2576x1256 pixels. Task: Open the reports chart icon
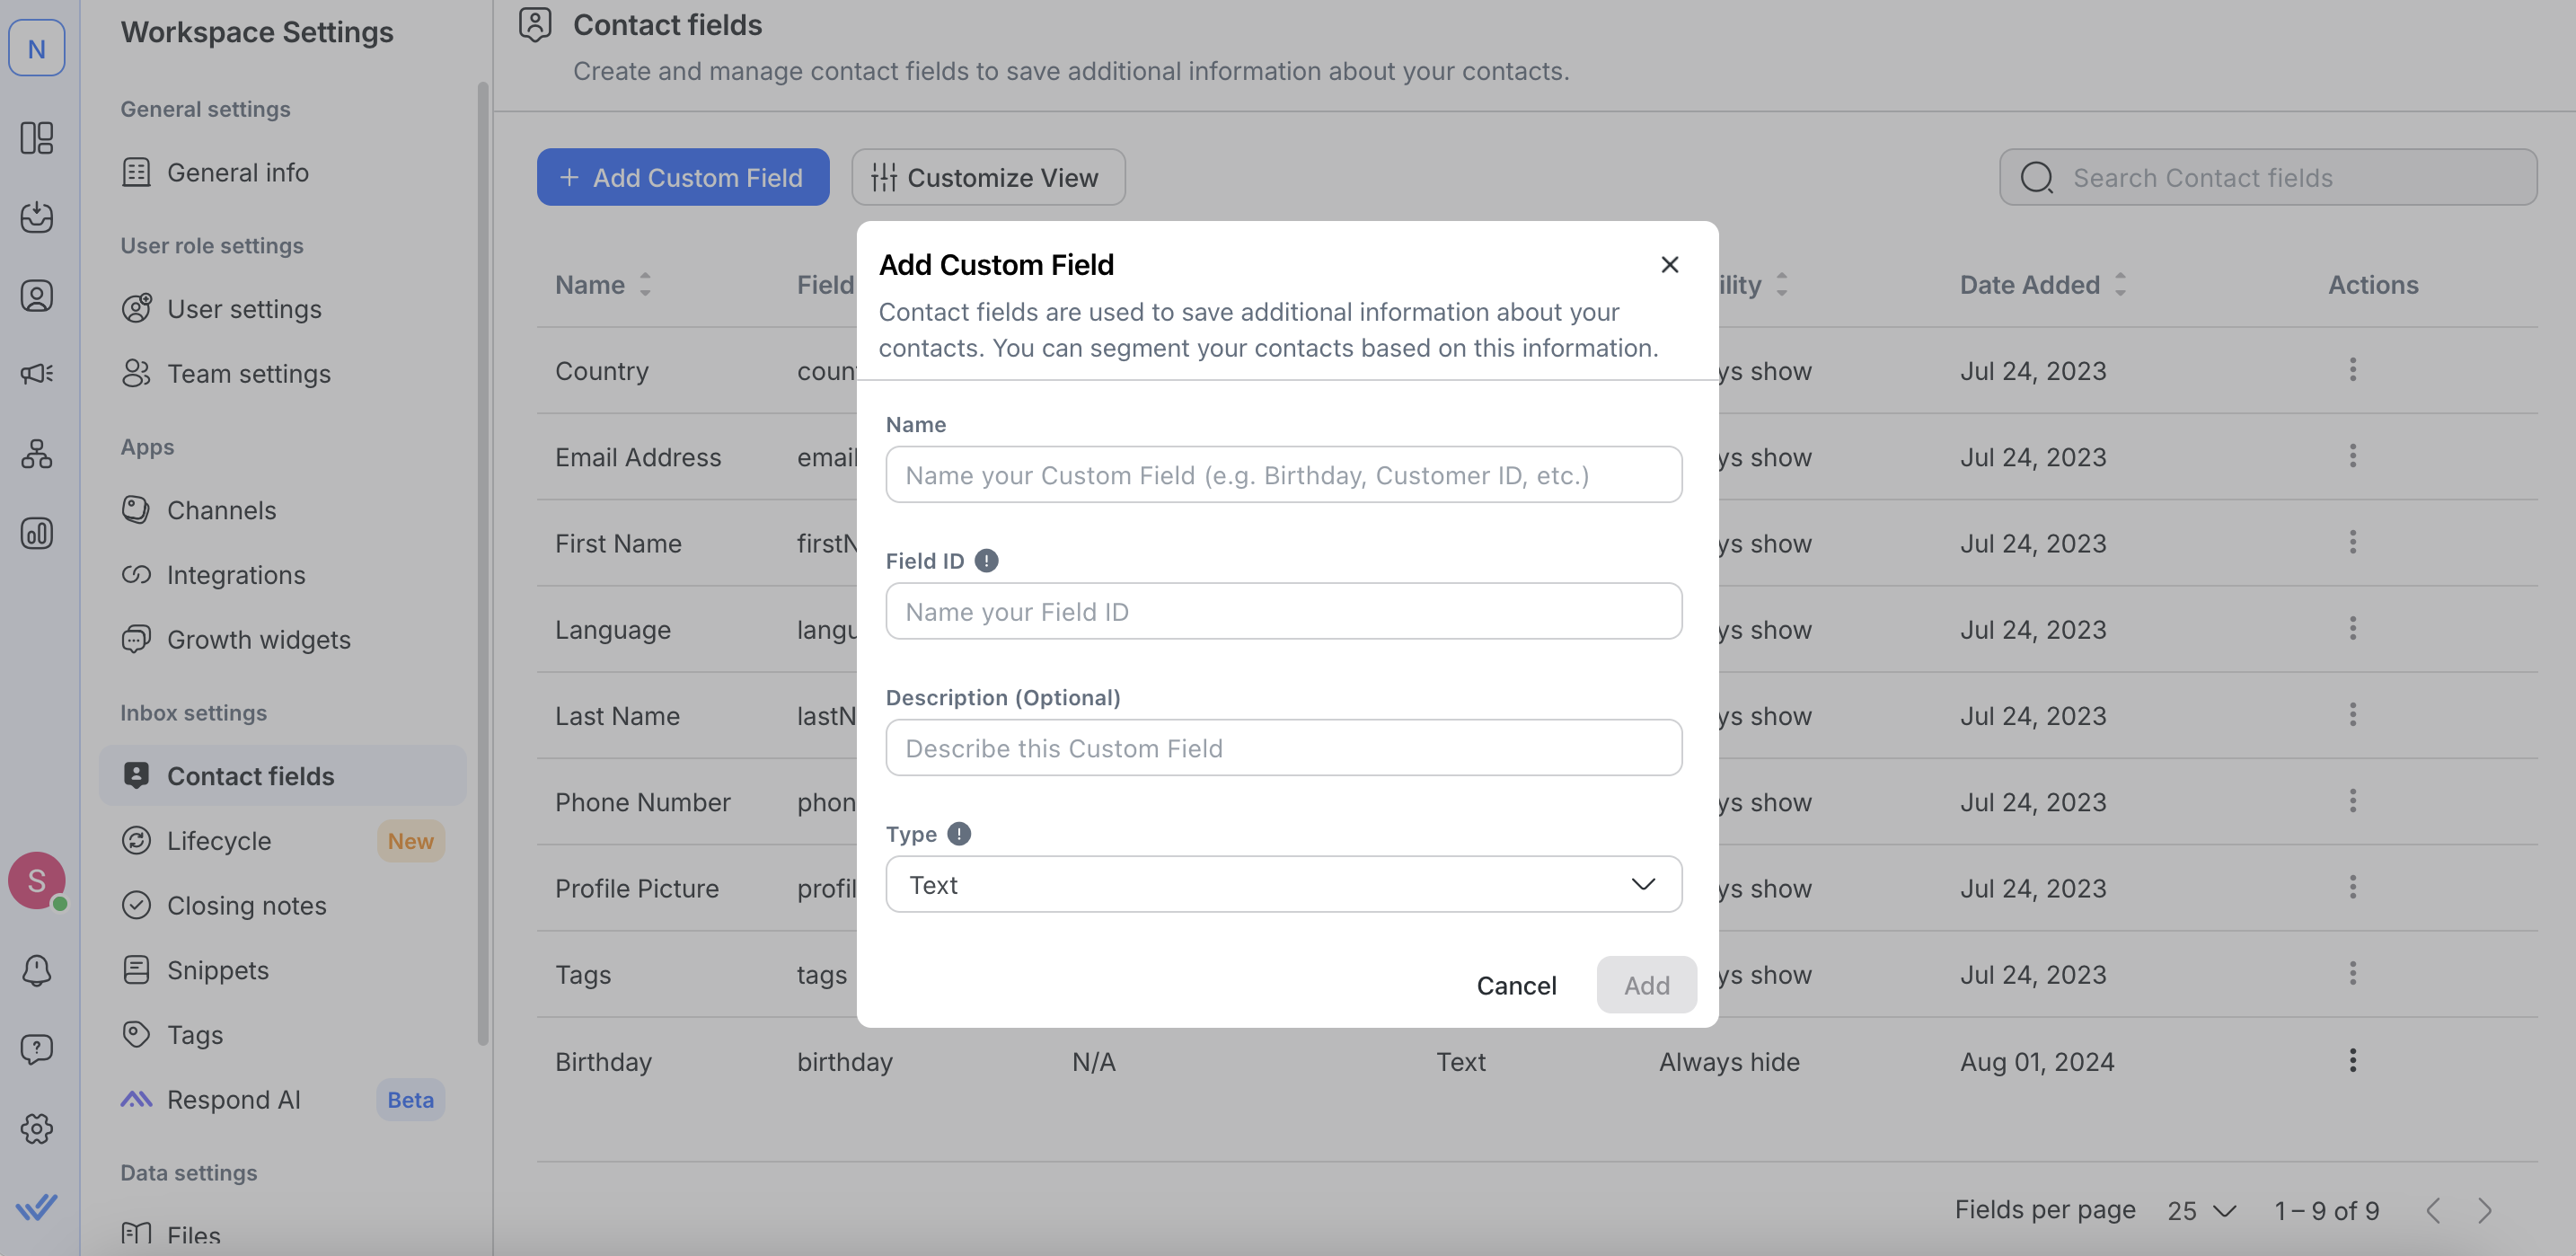(x=37, y=533)
